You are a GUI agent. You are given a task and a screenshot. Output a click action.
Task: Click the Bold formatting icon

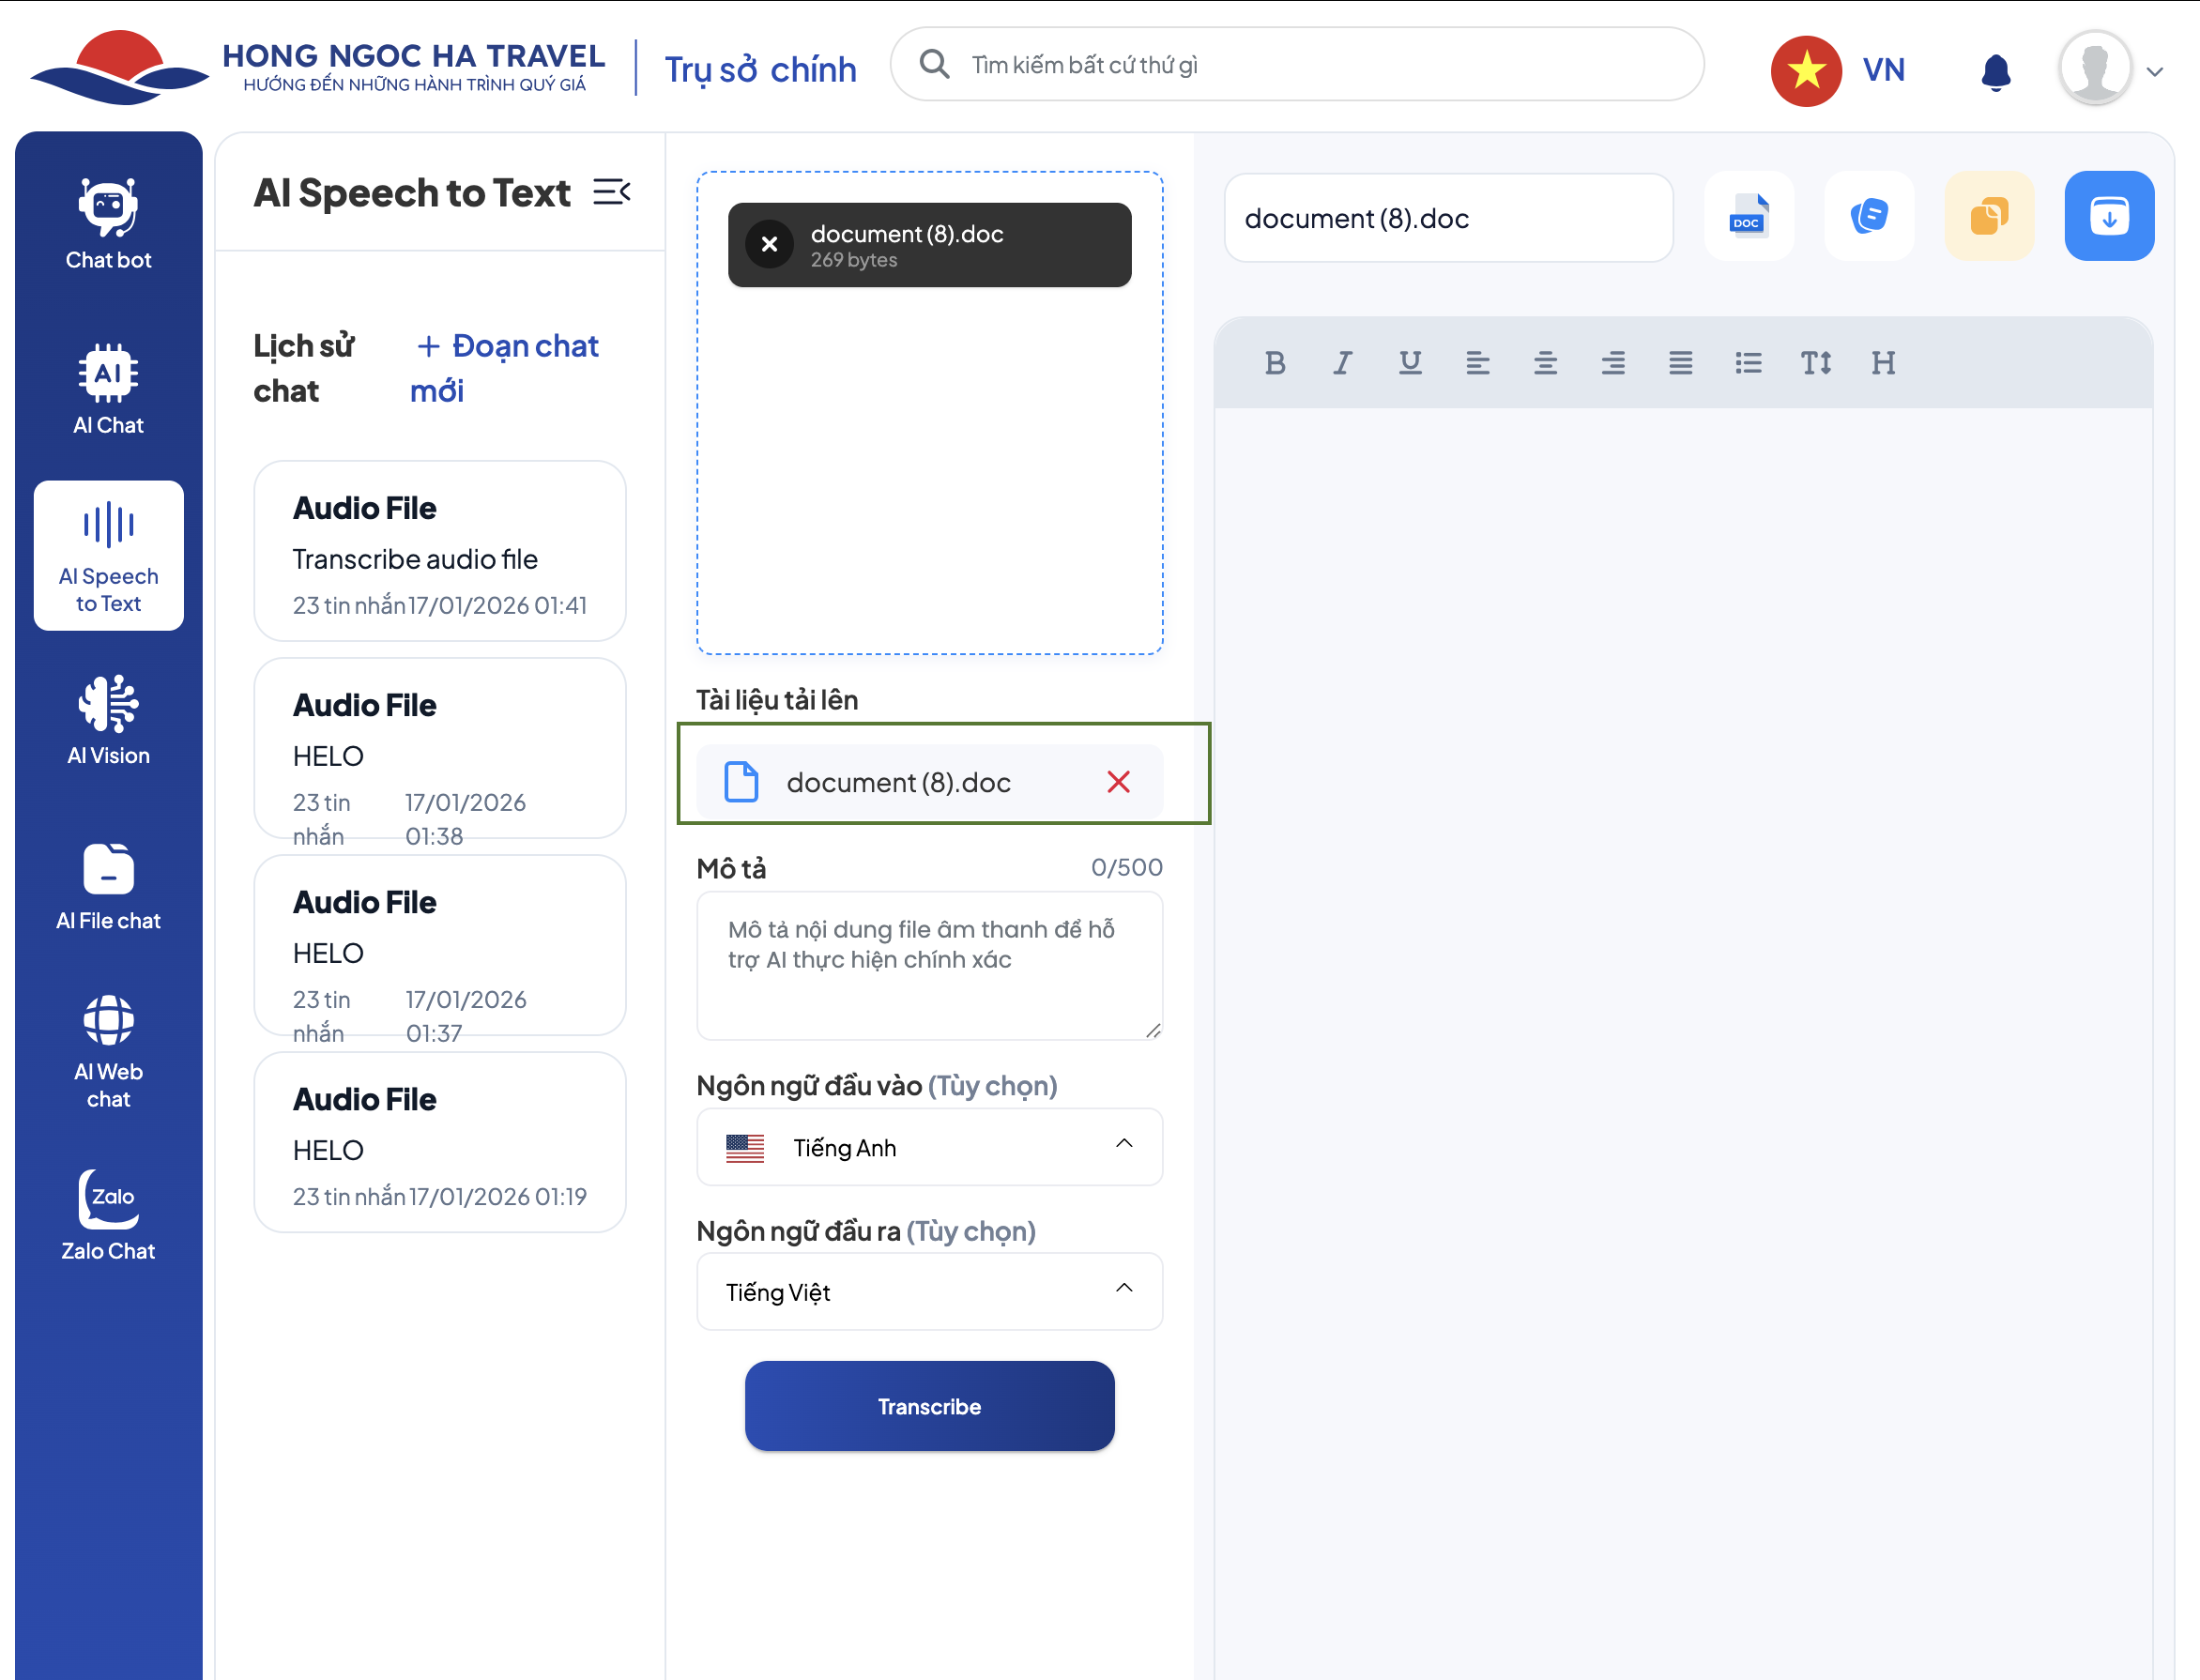[1274, 363]
